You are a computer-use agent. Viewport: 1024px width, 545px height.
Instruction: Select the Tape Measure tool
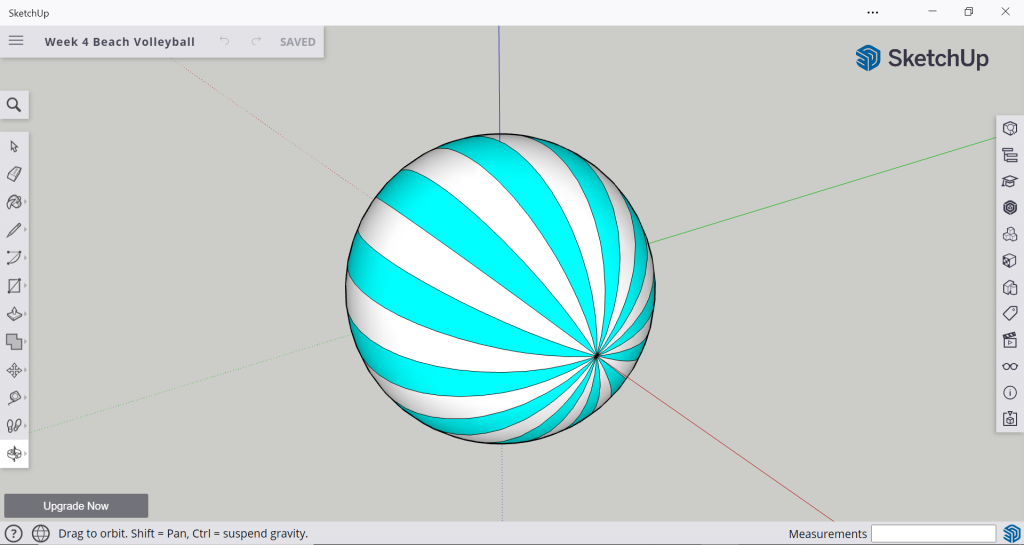pyautogui.click(x=14, y=397)
